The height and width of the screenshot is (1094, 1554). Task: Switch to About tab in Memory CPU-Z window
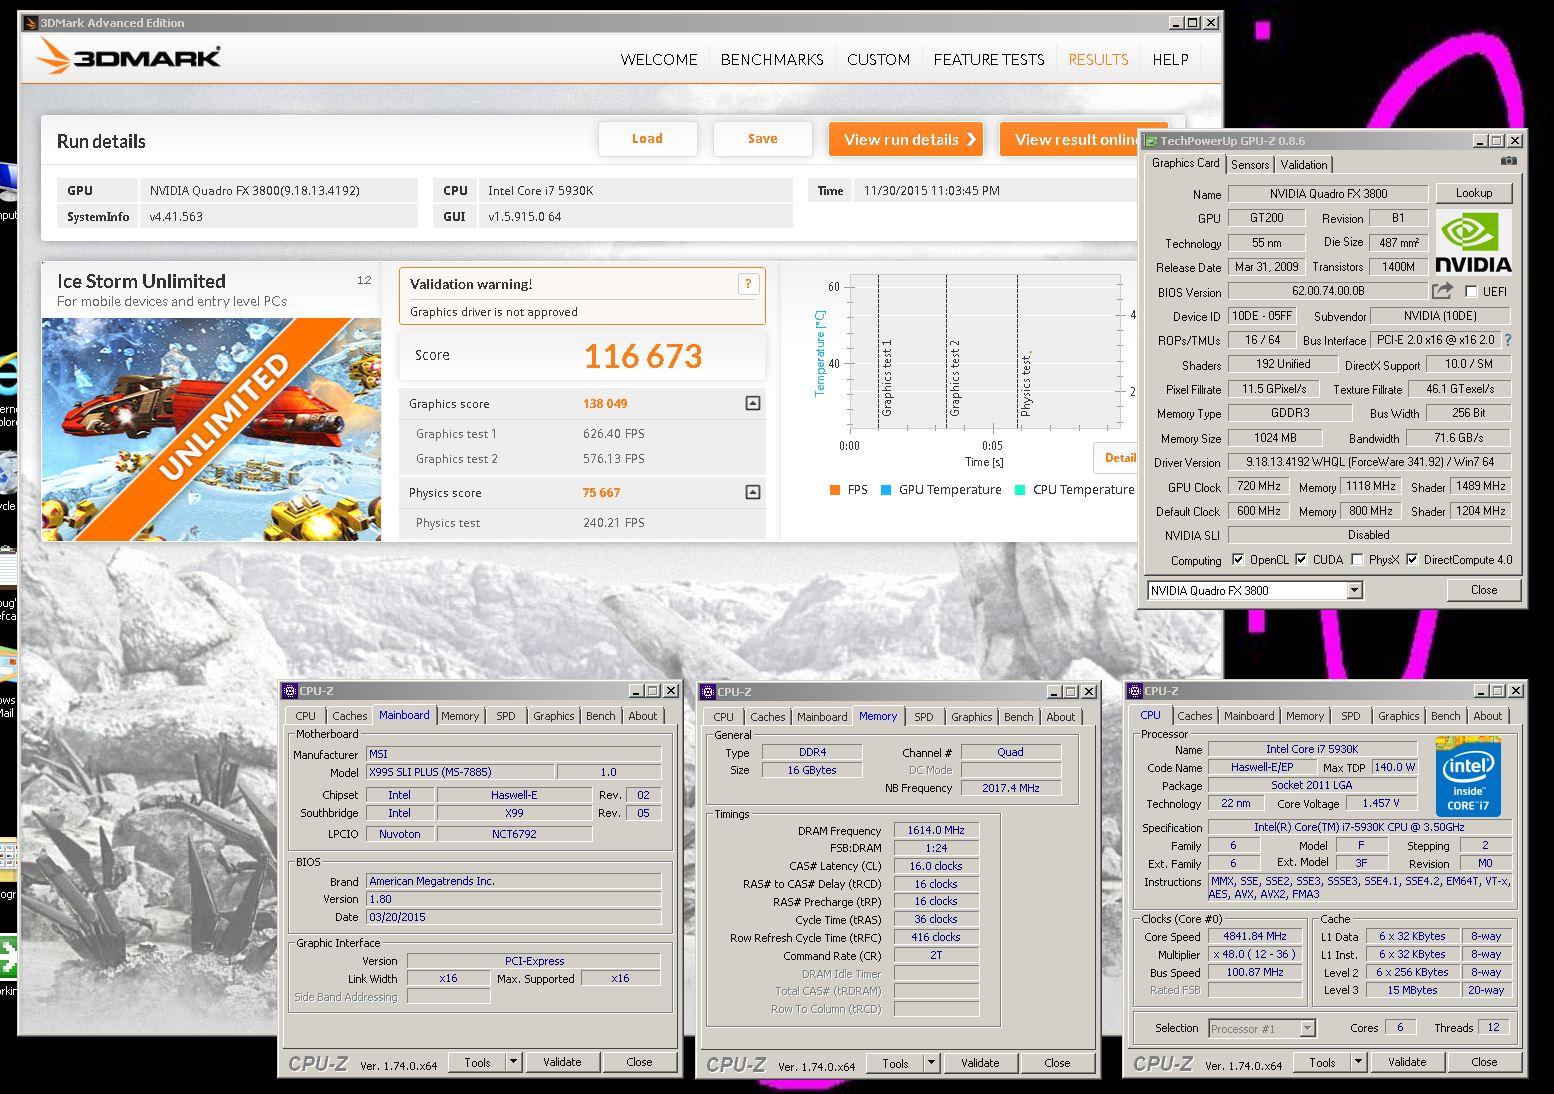pyautogui.click(x=1061, y=717)
